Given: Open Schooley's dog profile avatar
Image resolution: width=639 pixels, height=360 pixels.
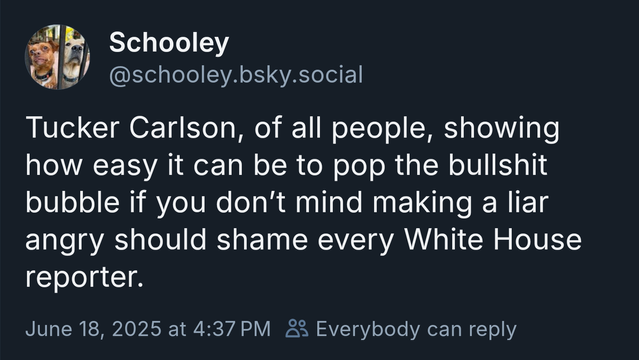Looking at the screenshot, I should (x=57, y=57).
